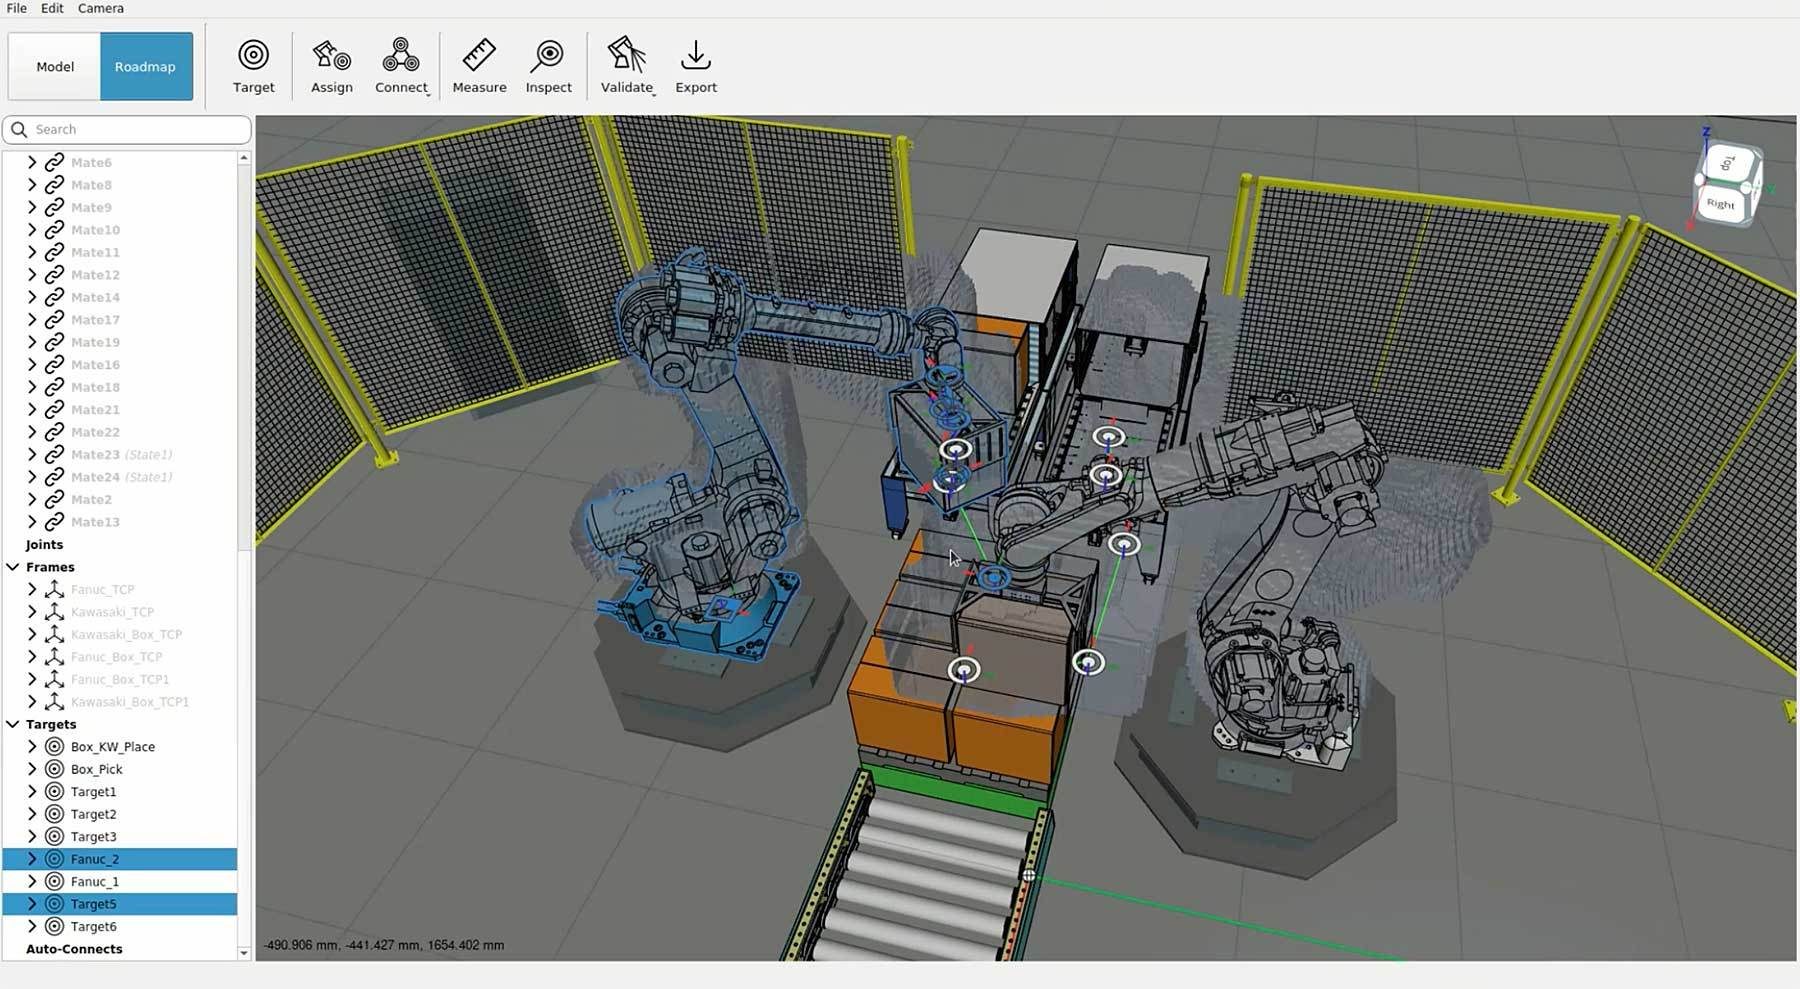Image resolution: width=1800 pixels, height=989 pixels.
Task: Click the Kawasaki_TCP frame icon
Action: point(55,611)
